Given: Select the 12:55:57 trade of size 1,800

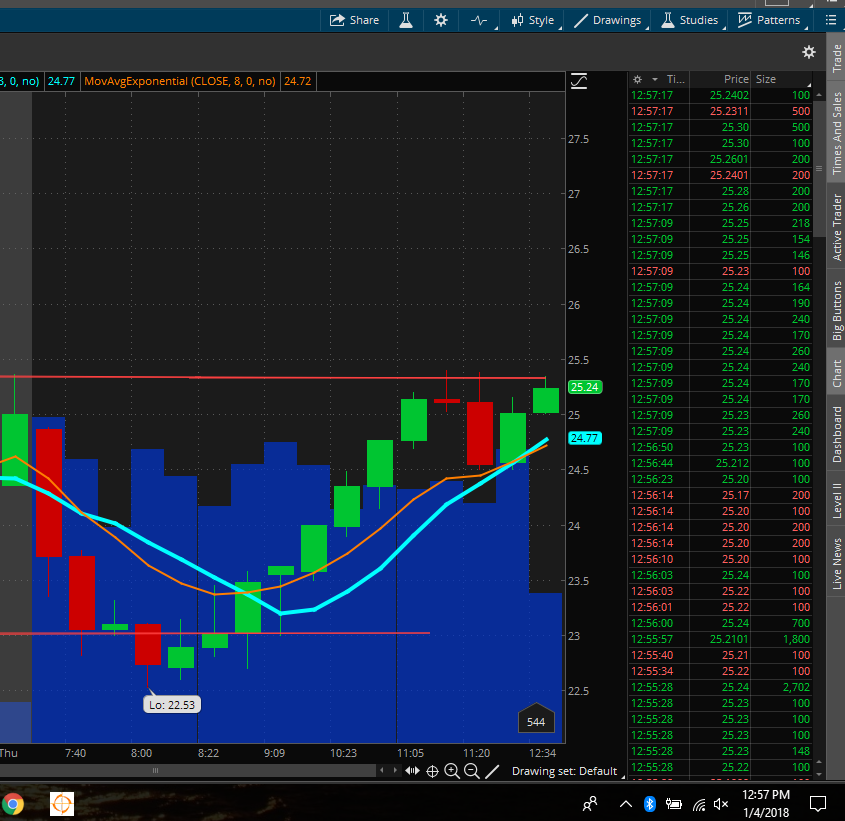Looking at the screenshot, I should coord(721,639).
